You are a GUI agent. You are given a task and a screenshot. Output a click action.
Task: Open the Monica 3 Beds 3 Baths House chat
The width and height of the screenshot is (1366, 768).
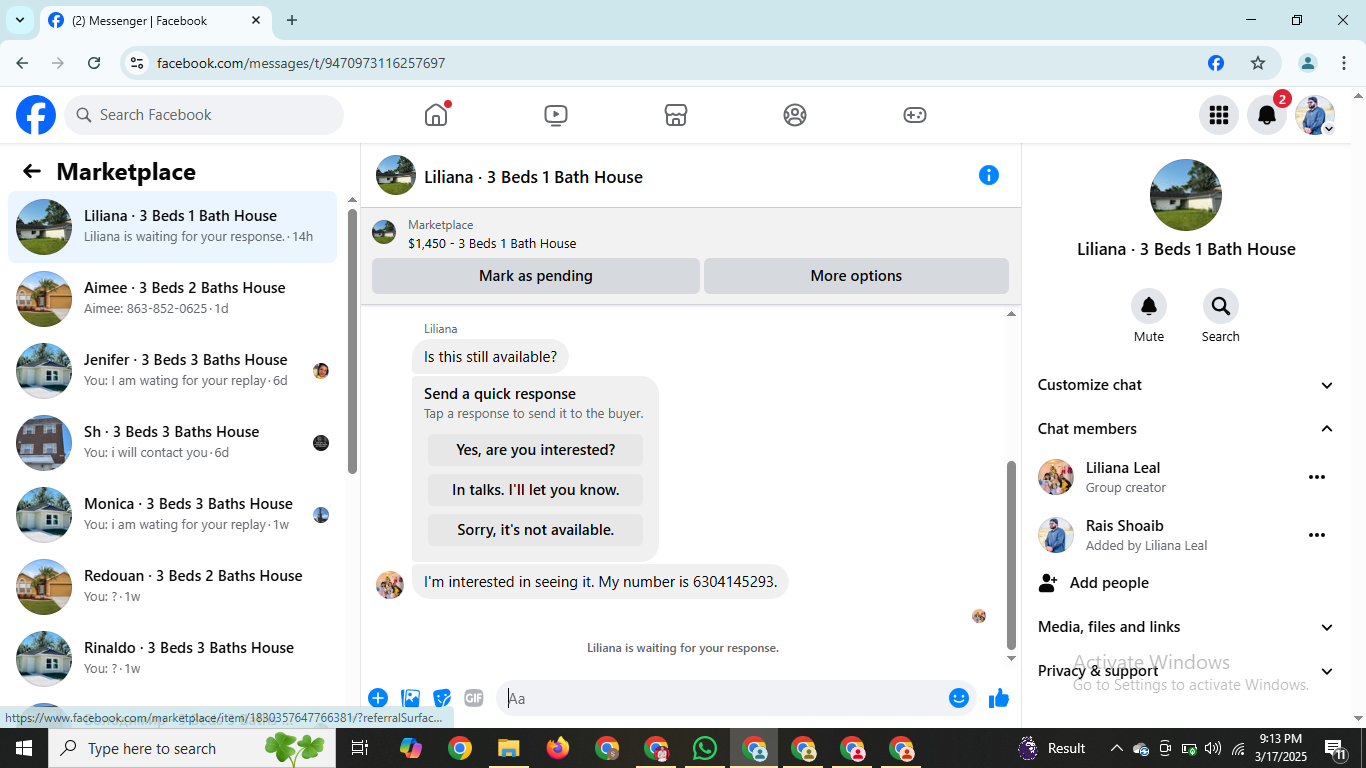[173, 515]
